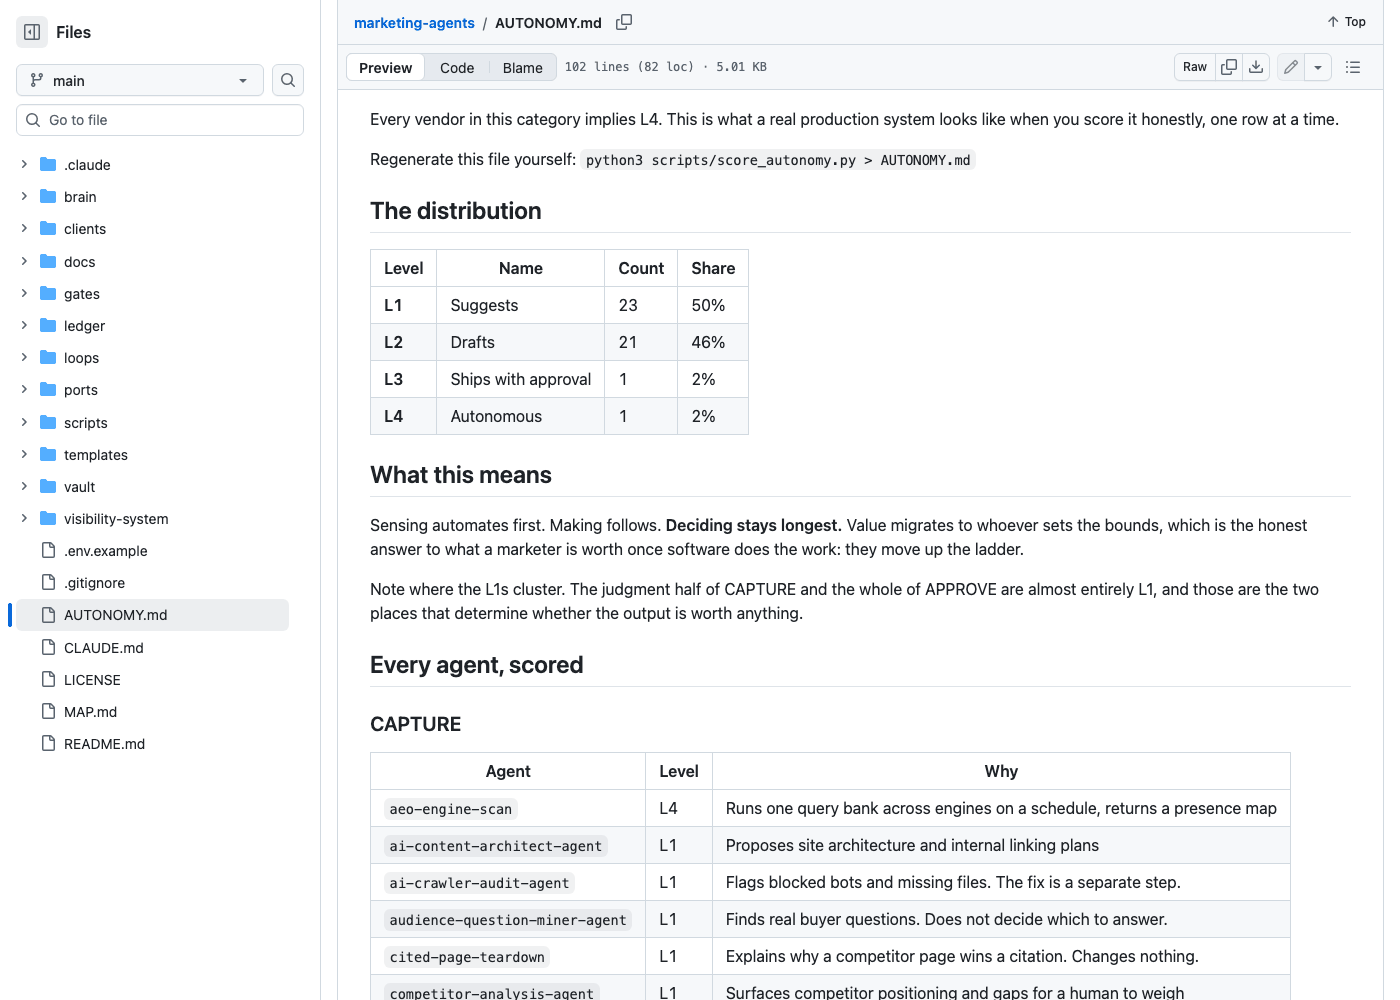The width and height of the screenshot is (1400, 1000).
Task: Expand the visibility-system folder
Action: 24,518
